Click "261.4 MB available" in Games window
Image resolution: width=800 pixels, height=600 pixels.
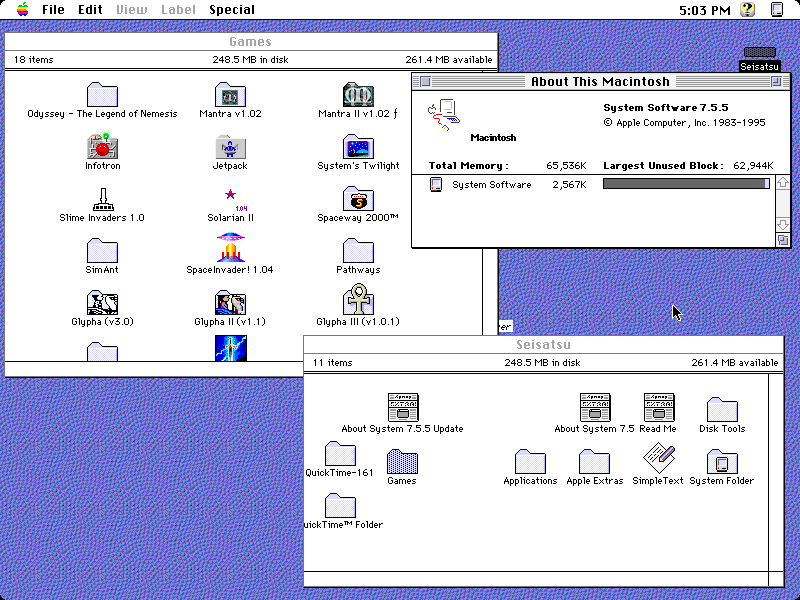tap(449, 60)
